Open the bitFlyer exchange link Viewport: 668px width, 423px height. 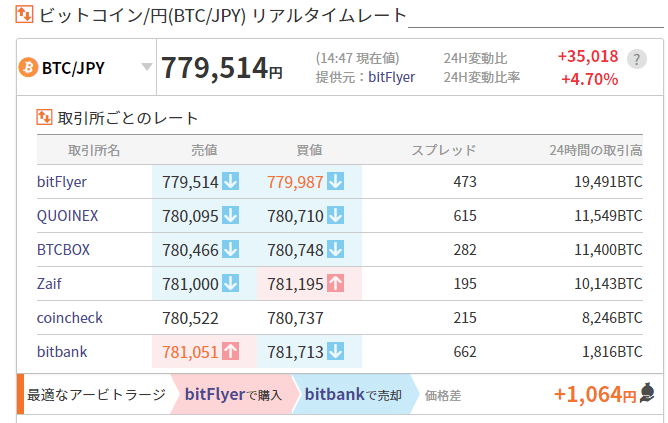(x=61, y=182)
